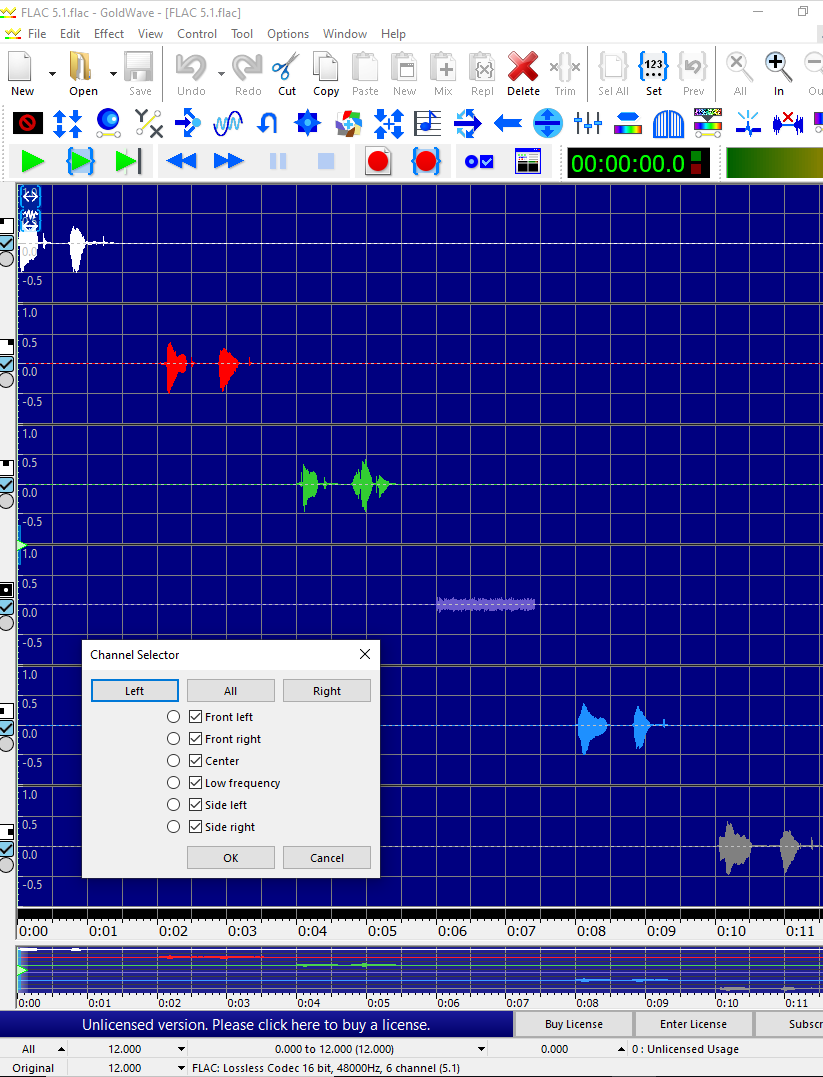
Task: Click the Fast Forward button
Action: click(x=229, y=161)
